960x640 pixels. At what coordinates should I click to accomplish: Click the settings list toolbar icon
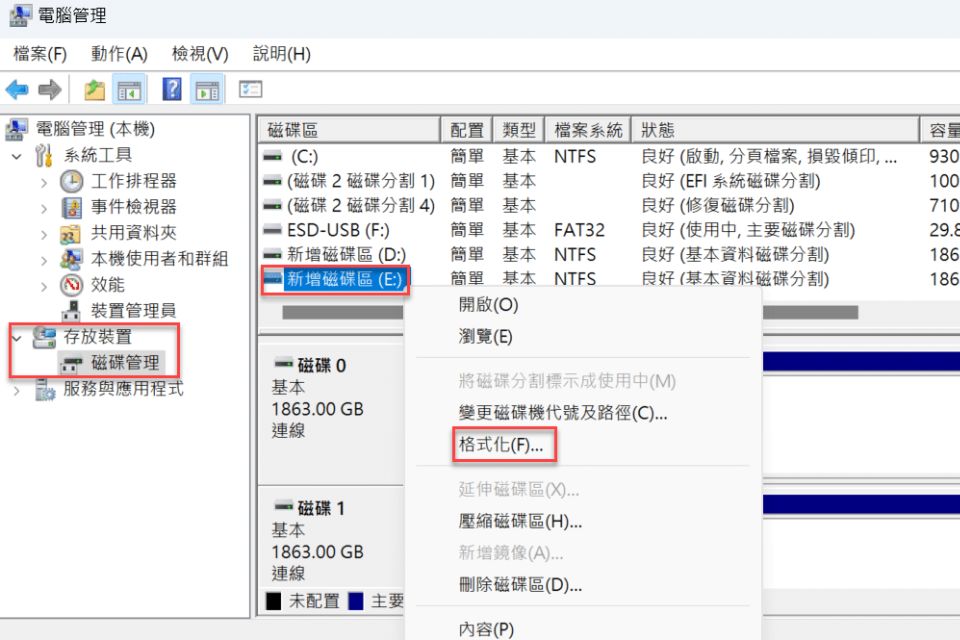[x=250, y=89]
